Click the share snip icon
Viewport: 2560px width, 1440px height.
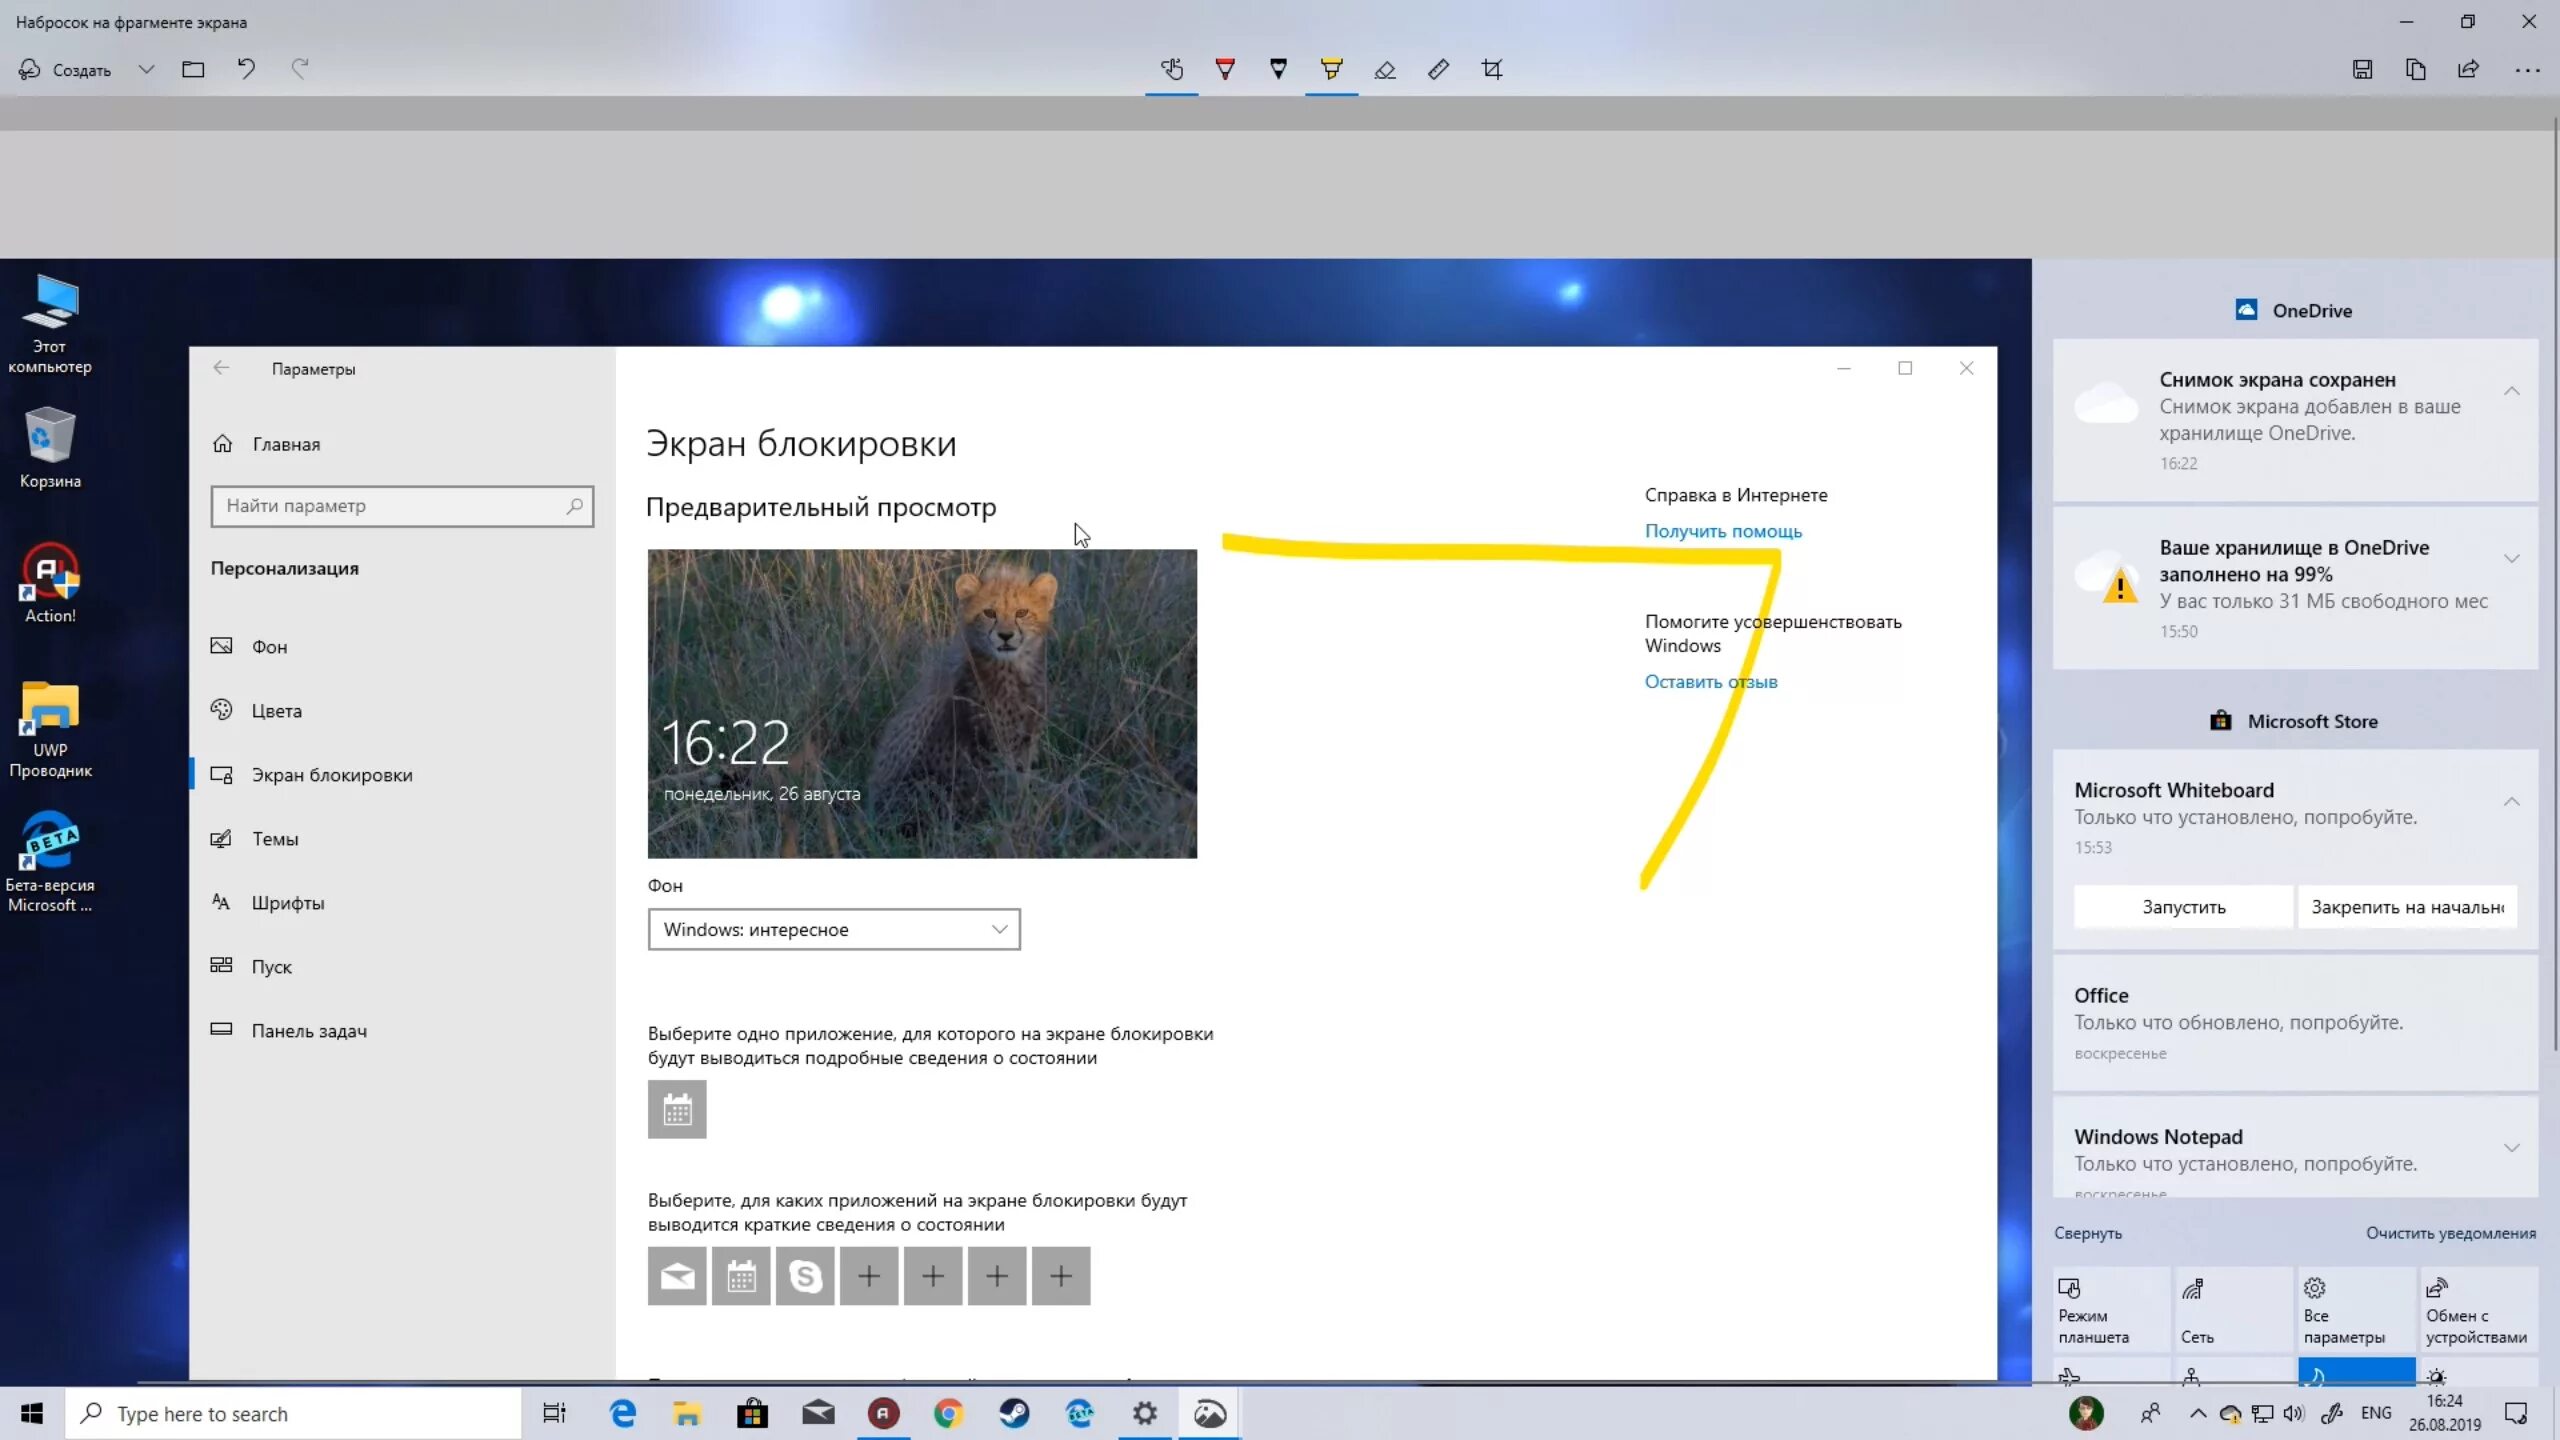click(x=2468, y=69)
